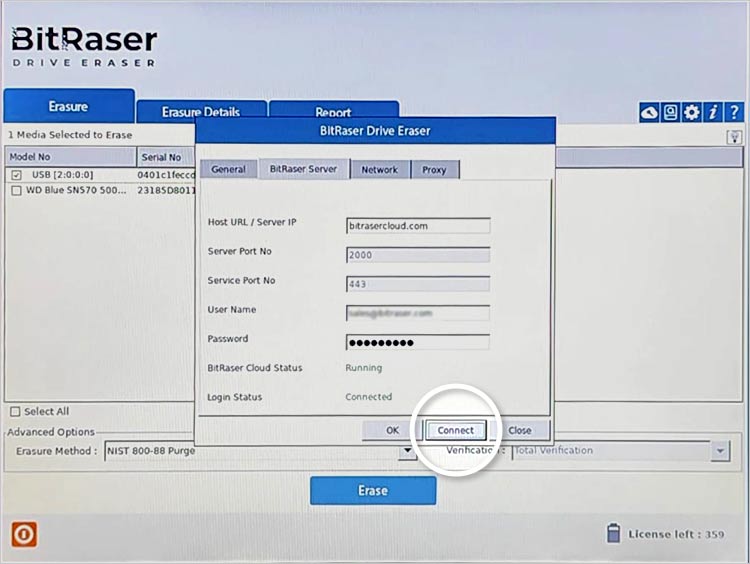The image size is (750, 564).
Task: Click the License left : 359 text
Action: pos(676,534)
